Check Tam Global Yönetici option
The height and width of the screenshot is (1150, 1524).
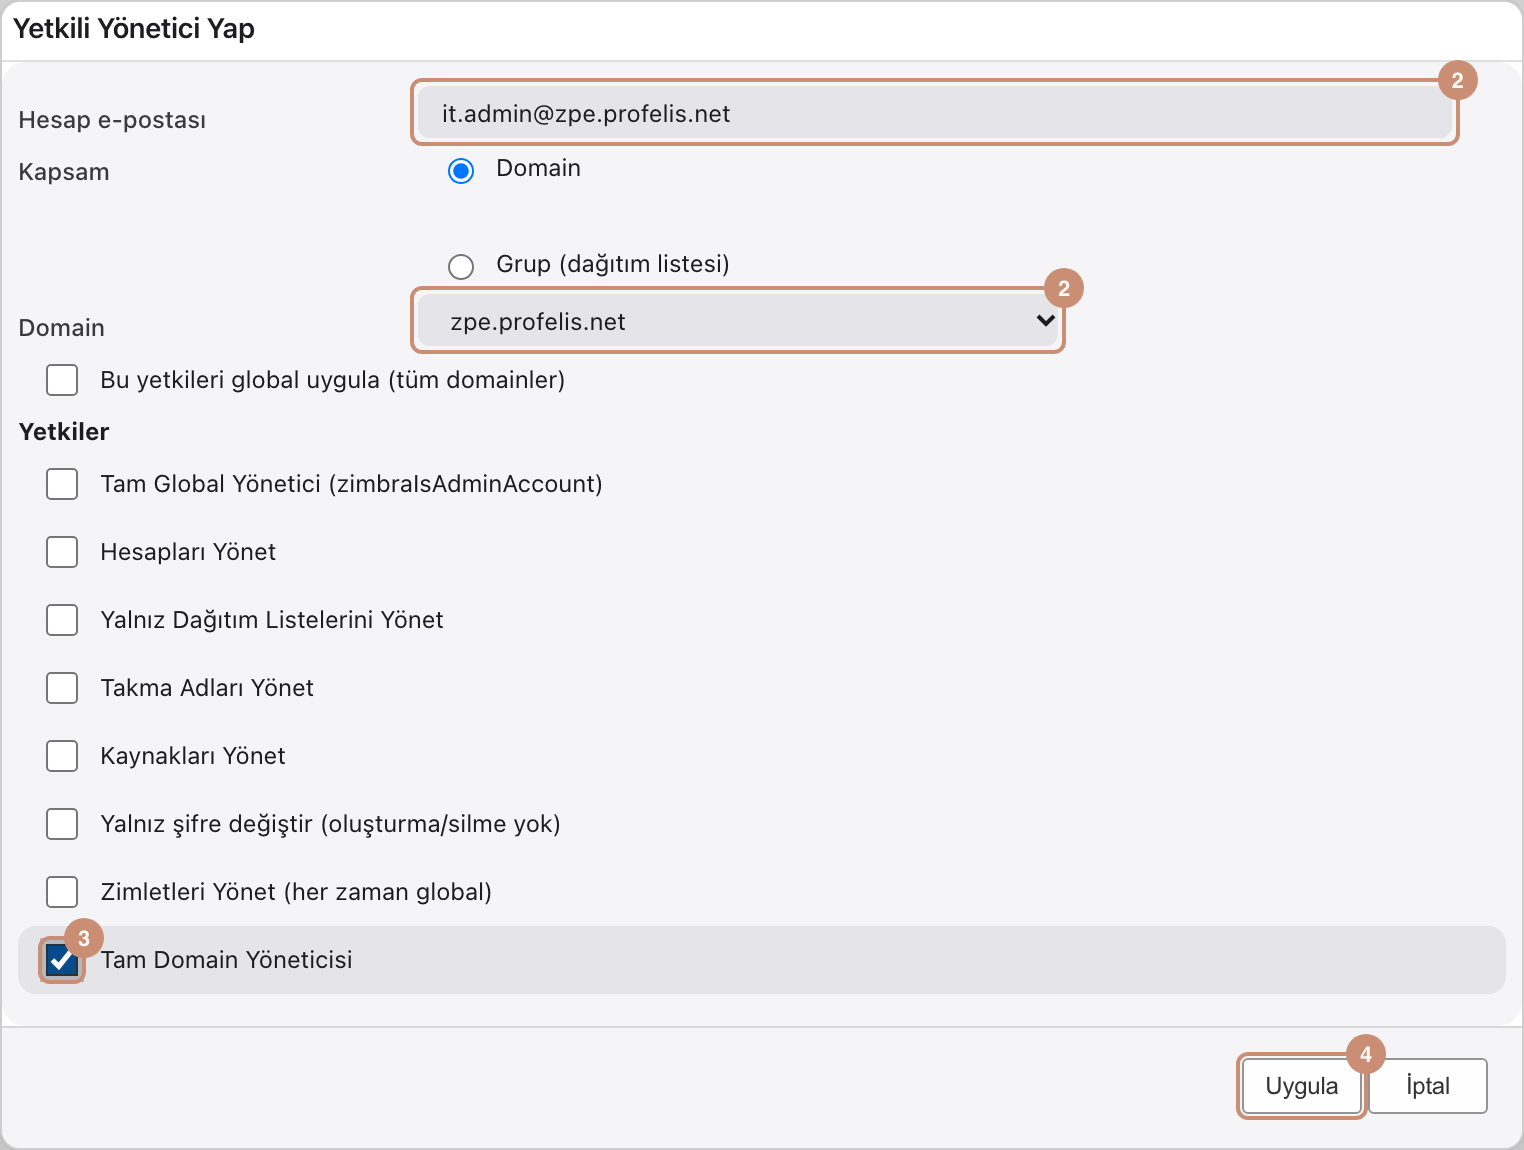[x=62, y=484]
